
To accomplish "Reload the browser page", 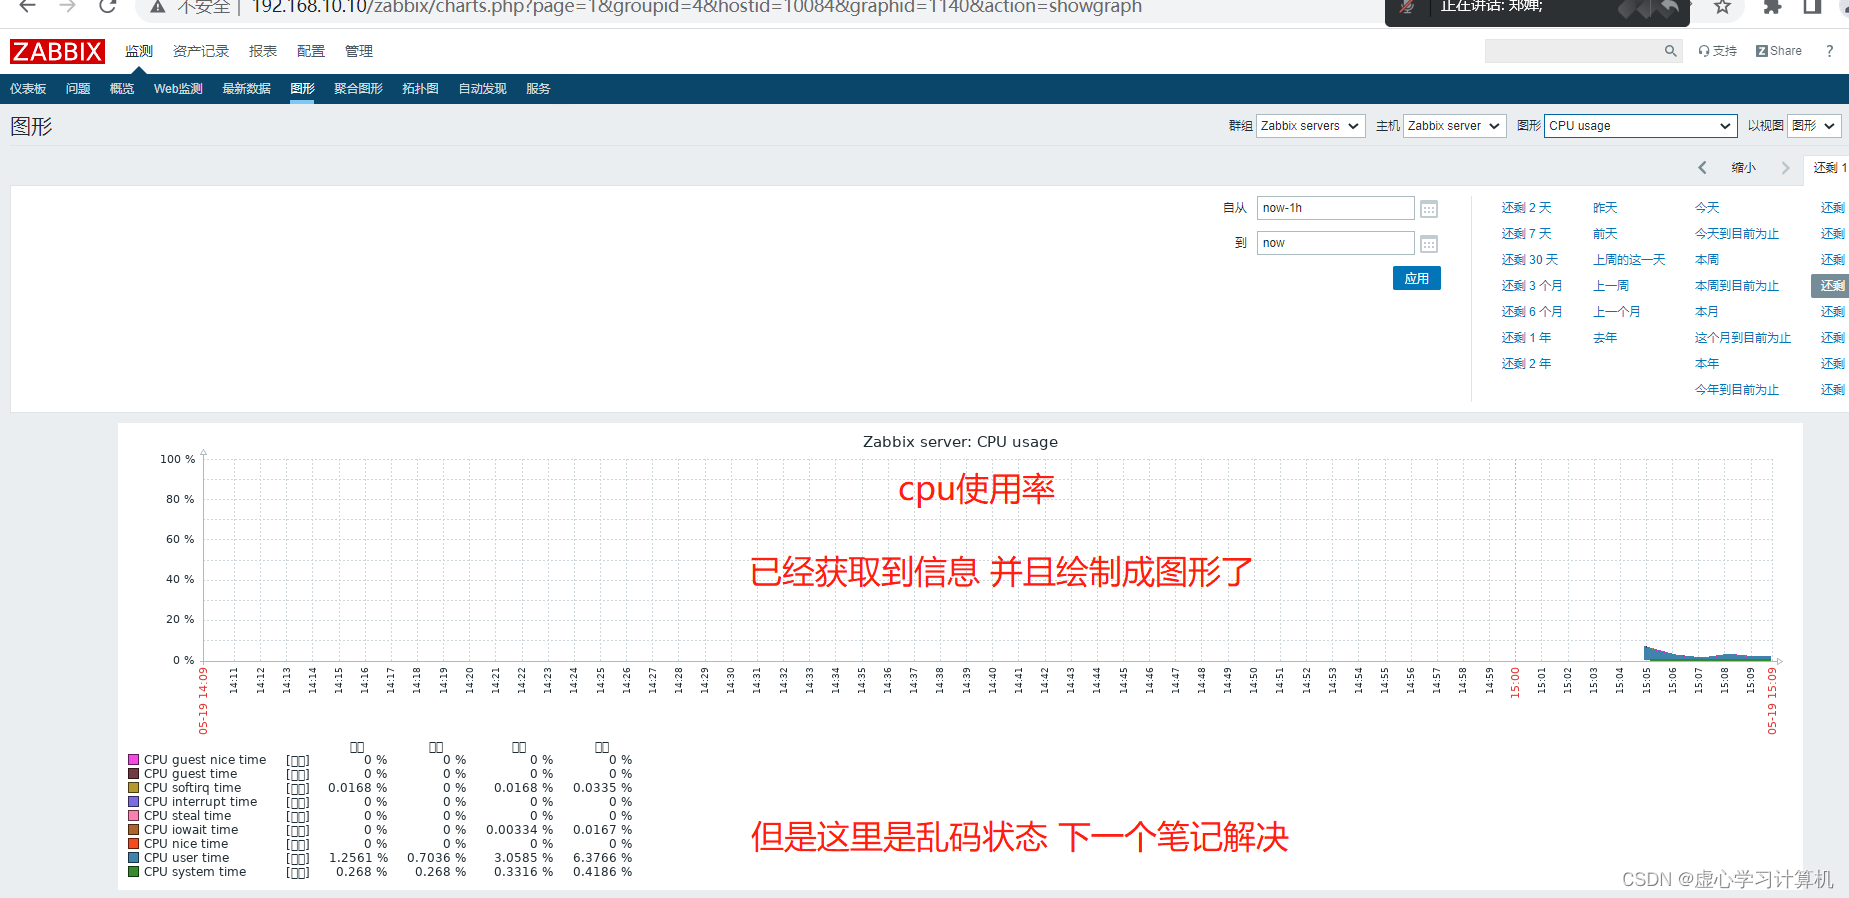I will click(x=108, y=7).
